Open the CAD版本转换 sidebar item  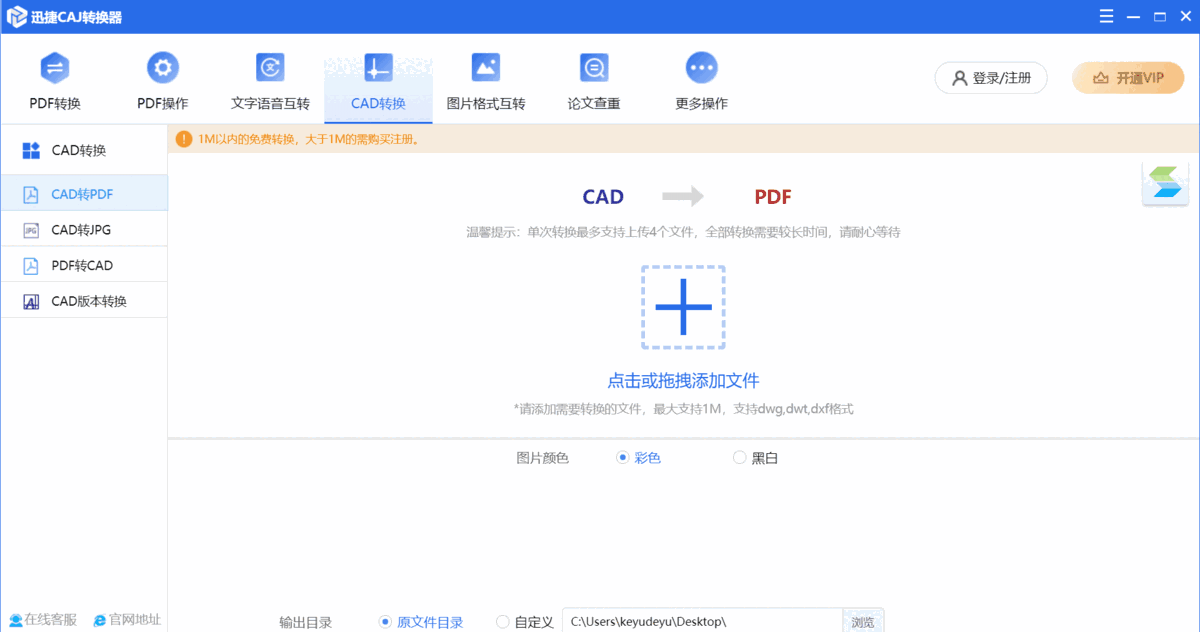pyautogui.click(x=84, y=299)
